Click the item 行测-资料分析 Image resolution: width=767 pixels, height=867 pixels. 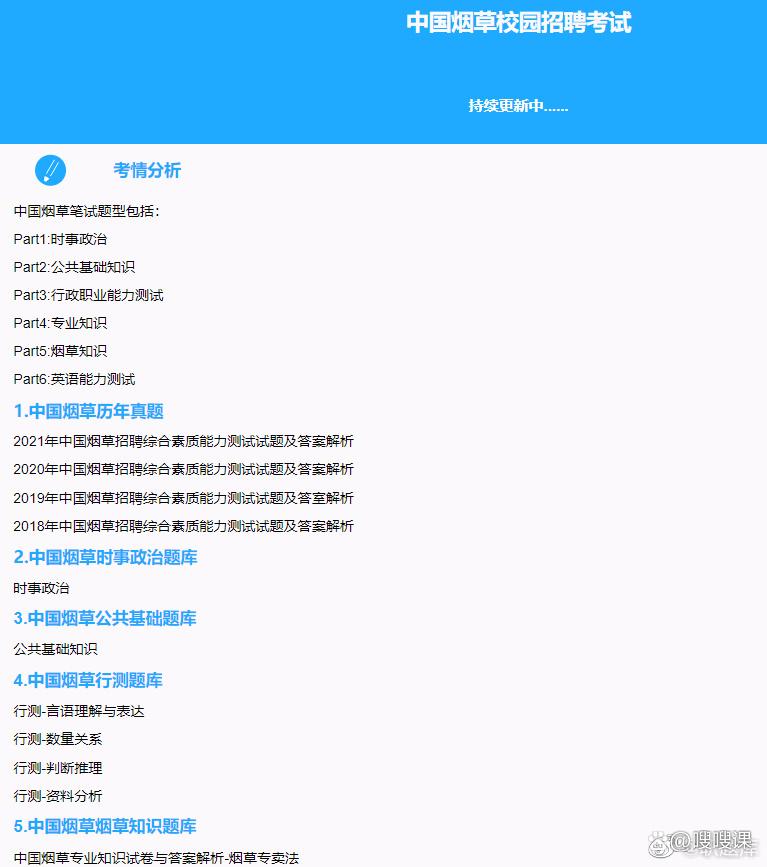point(58,796)
